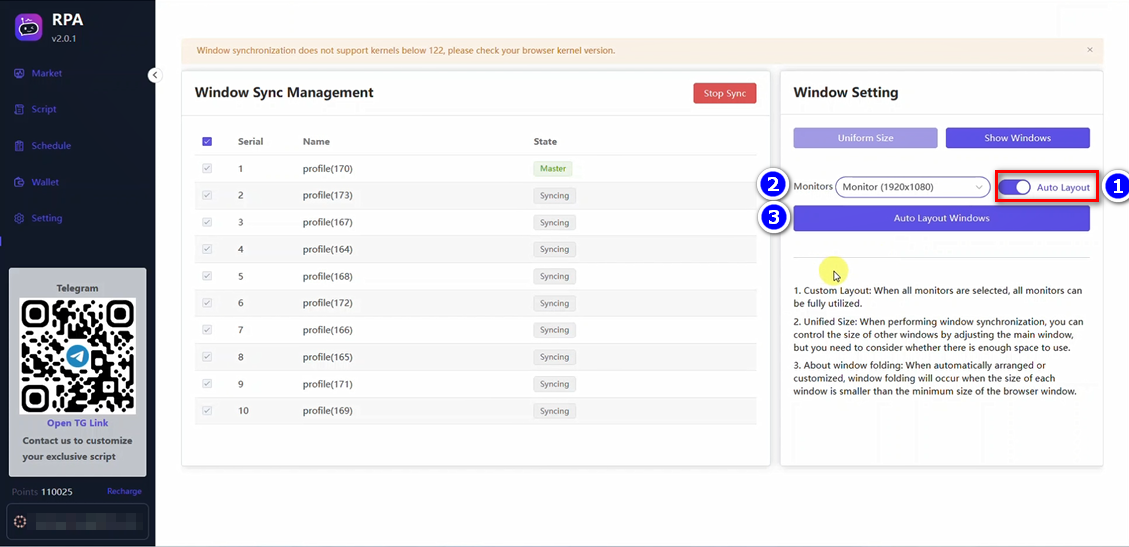Click the Stop Sync button
1129x547 pixels.
tap(724, 93)
